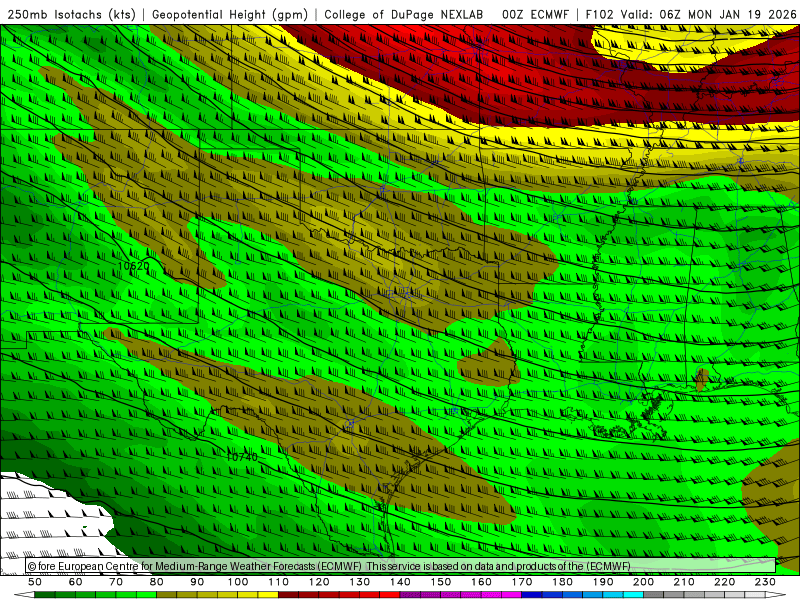800x600 pixels.
Task: Click the brightest green swatch ending at 80
Action: click(x=146, y=594)
